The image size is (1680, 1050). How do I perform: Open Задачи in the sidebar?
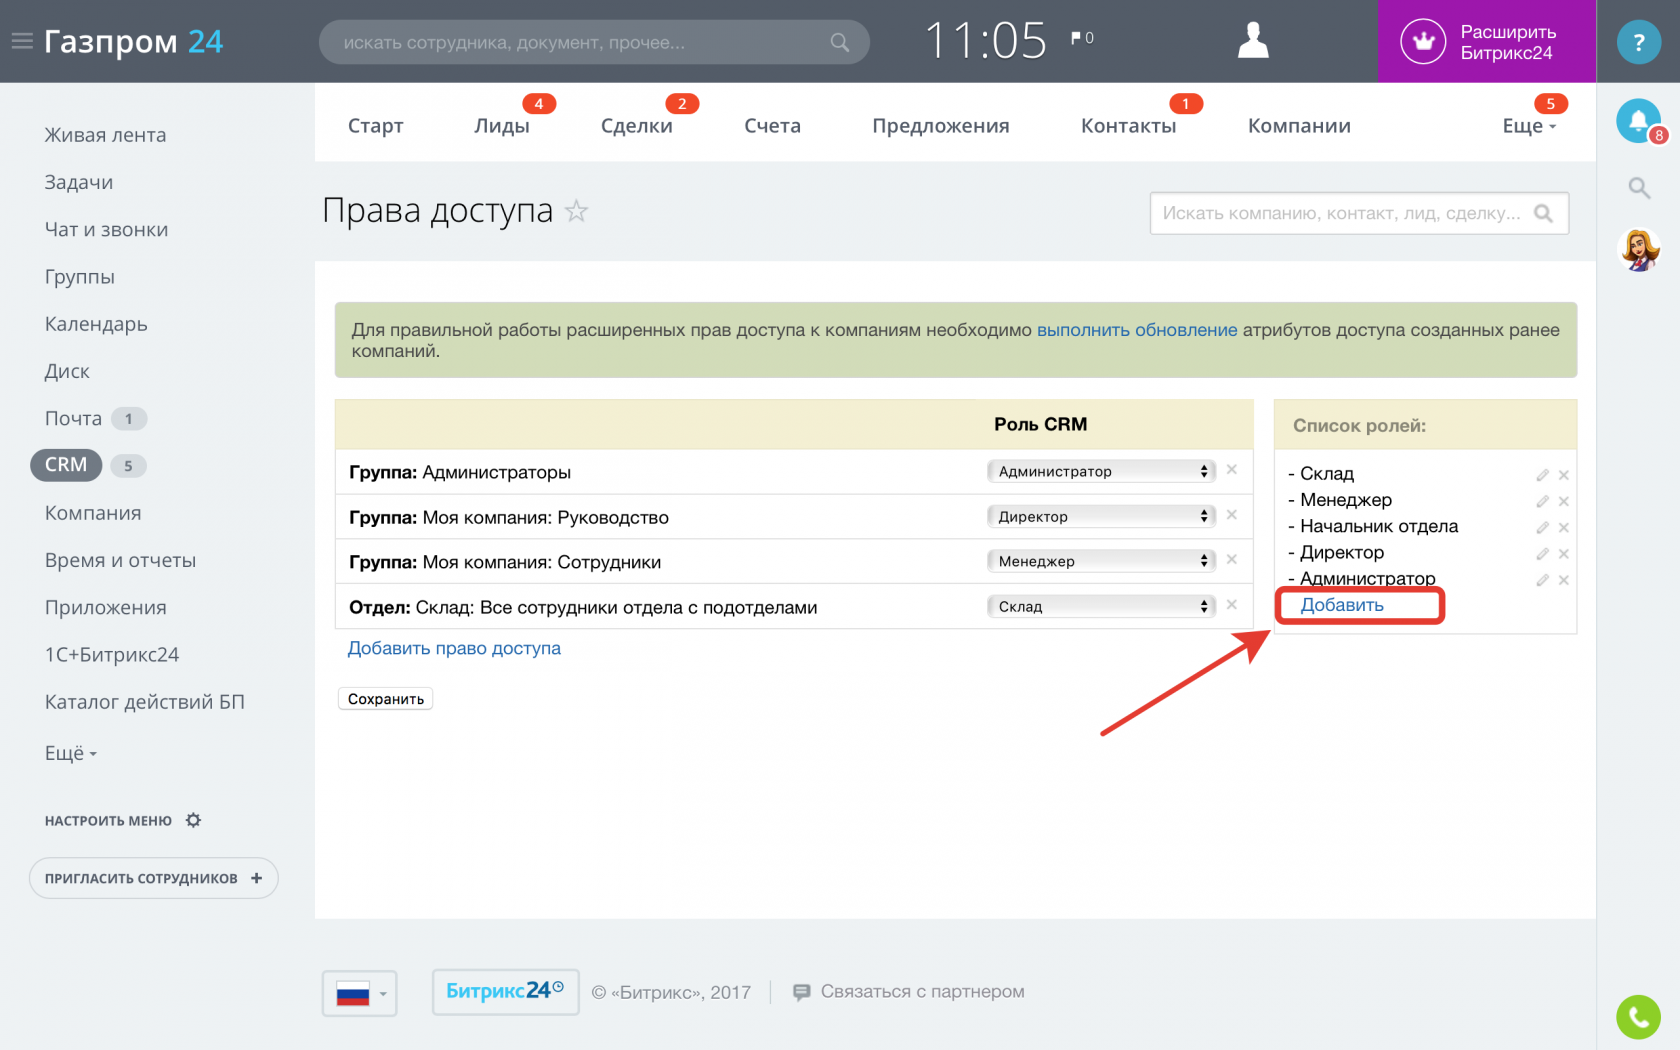[79, 182]
